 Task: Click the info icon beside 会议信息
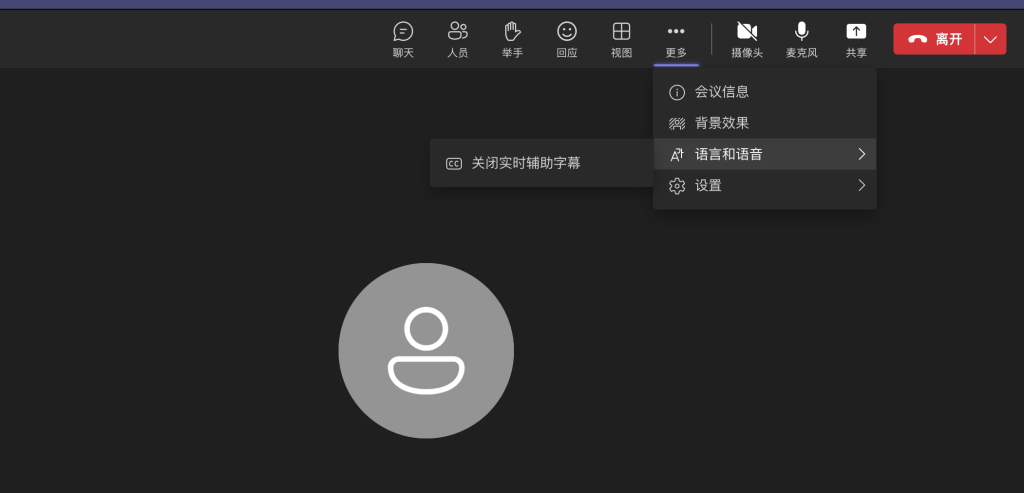[677, 93]
